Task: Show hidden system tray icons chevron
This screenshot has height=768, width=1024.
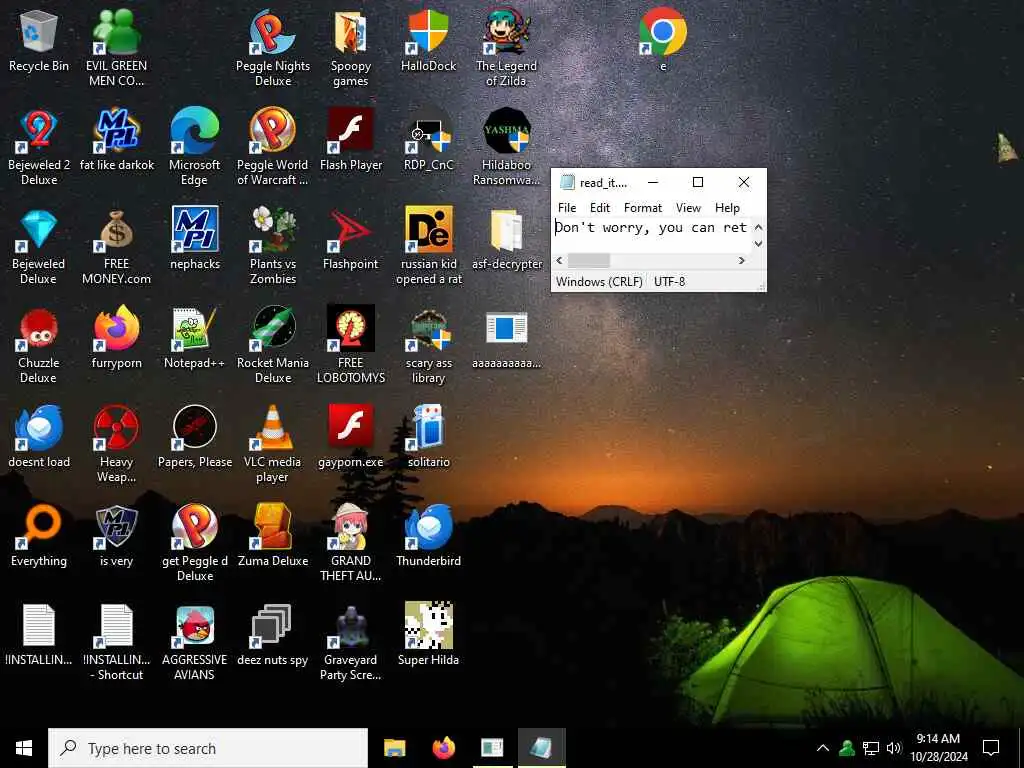Action: 823,748
